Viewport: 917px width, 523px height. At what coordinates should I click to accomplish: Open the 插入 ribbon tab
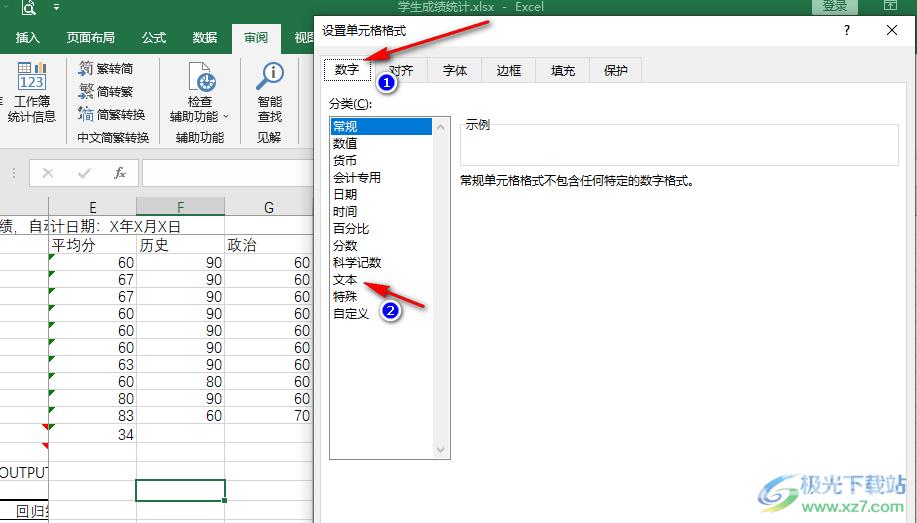(x=27, y=38)
